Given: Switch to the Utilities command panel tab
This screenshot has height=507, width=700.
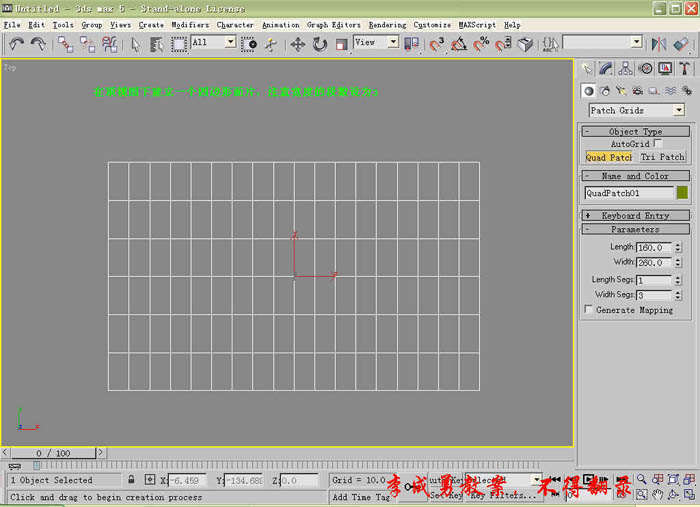Looking at the screenshot, I should pyautogui.click(x=684, y=68).
